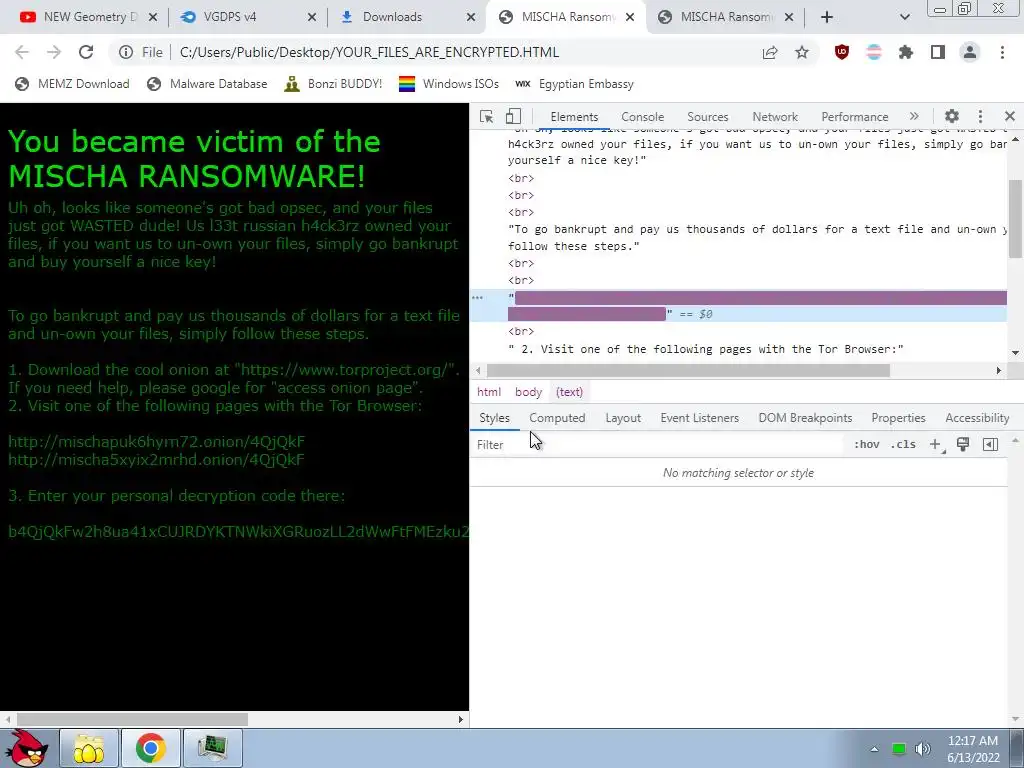The image size is (1024, 768).
Task: Toggle the device toolbar icon
Action: (x=513, y=116)
